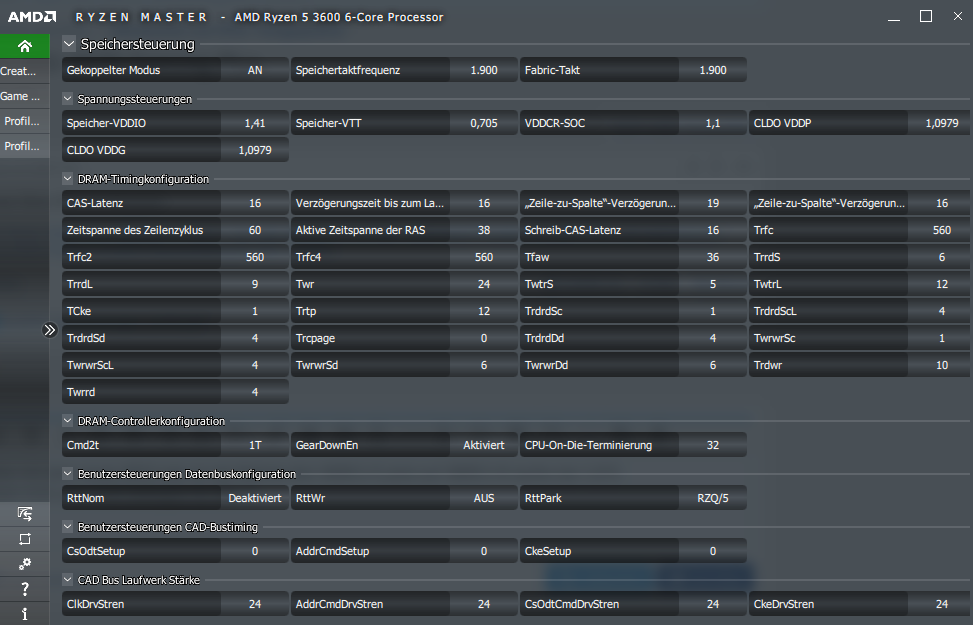Image resolution: width=973 pixels, height=625 pixels.
Task: Click Cmd2t value 1T
Action: pyautogui.click(x=255, y=445)
